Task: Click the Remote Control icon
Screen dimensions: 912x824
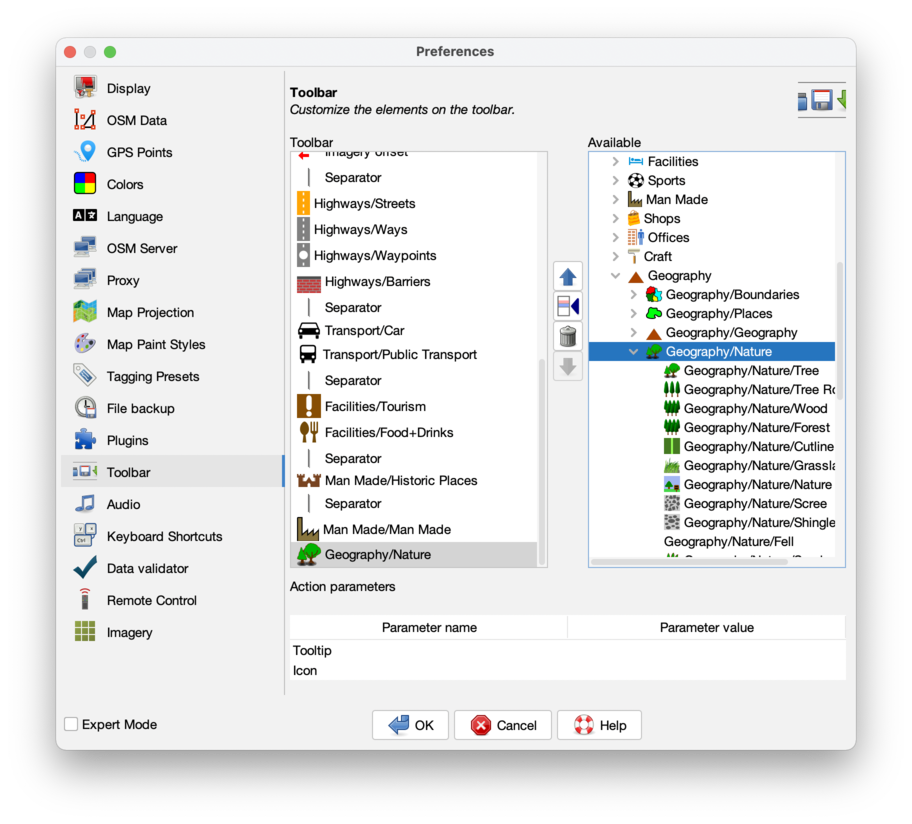Action: click(x=85, y=600)
